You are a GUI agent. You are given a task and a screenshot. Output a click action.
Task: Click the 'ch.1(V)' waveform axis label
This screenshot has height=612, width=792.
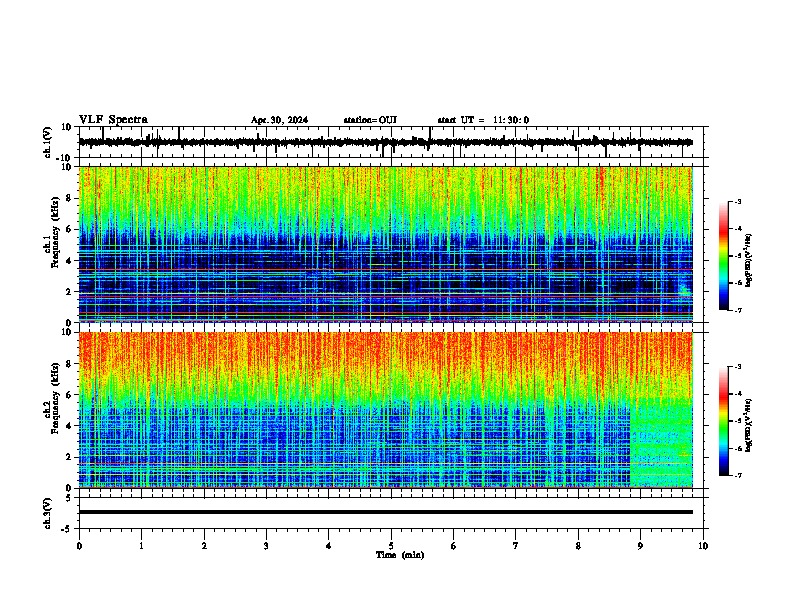click(48, 142)
